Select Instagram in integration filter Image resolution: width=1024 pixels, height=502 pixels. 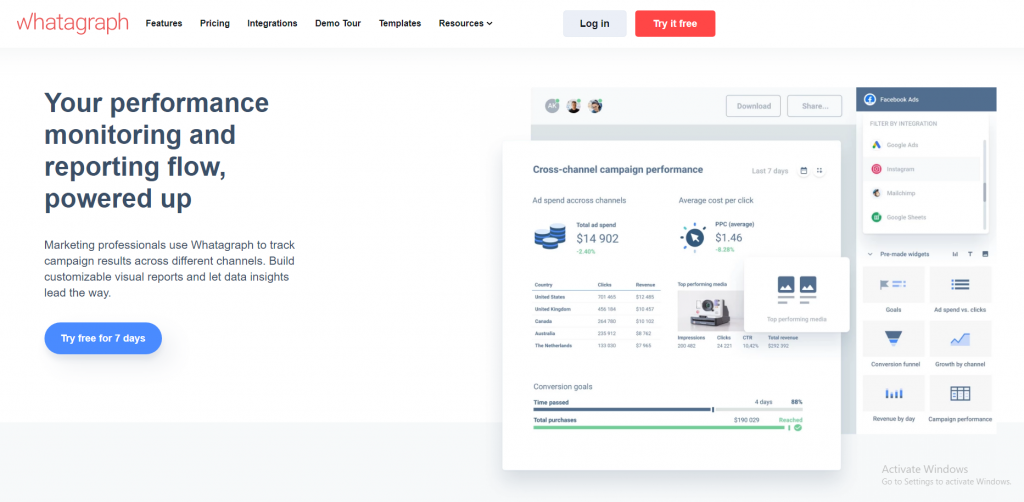[923, 169]
